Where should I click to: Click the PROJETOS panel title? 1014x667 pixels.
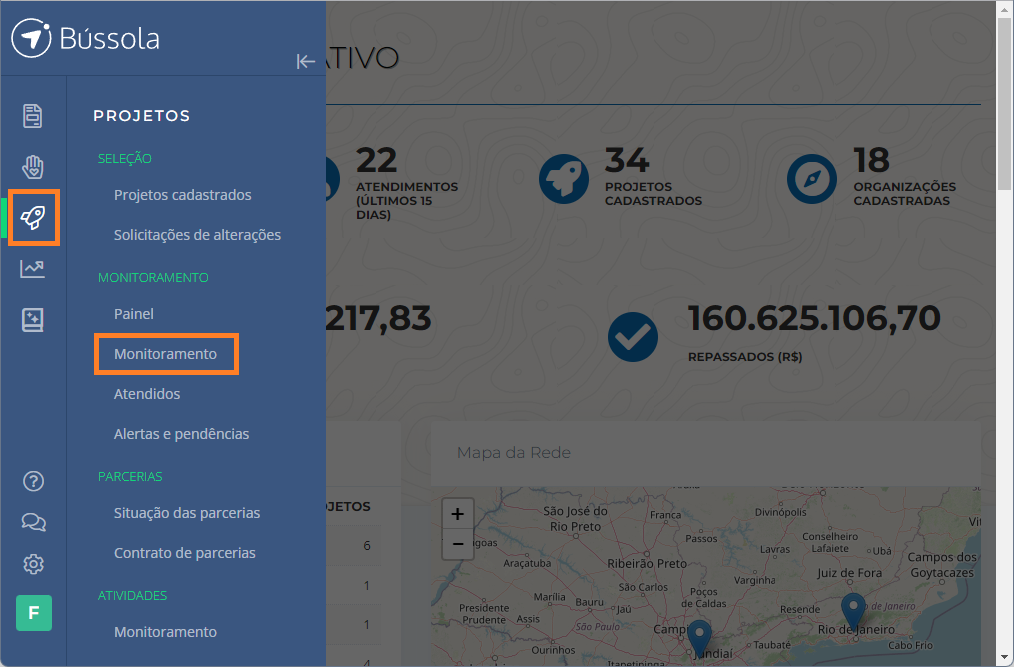(x=142, y=116)
